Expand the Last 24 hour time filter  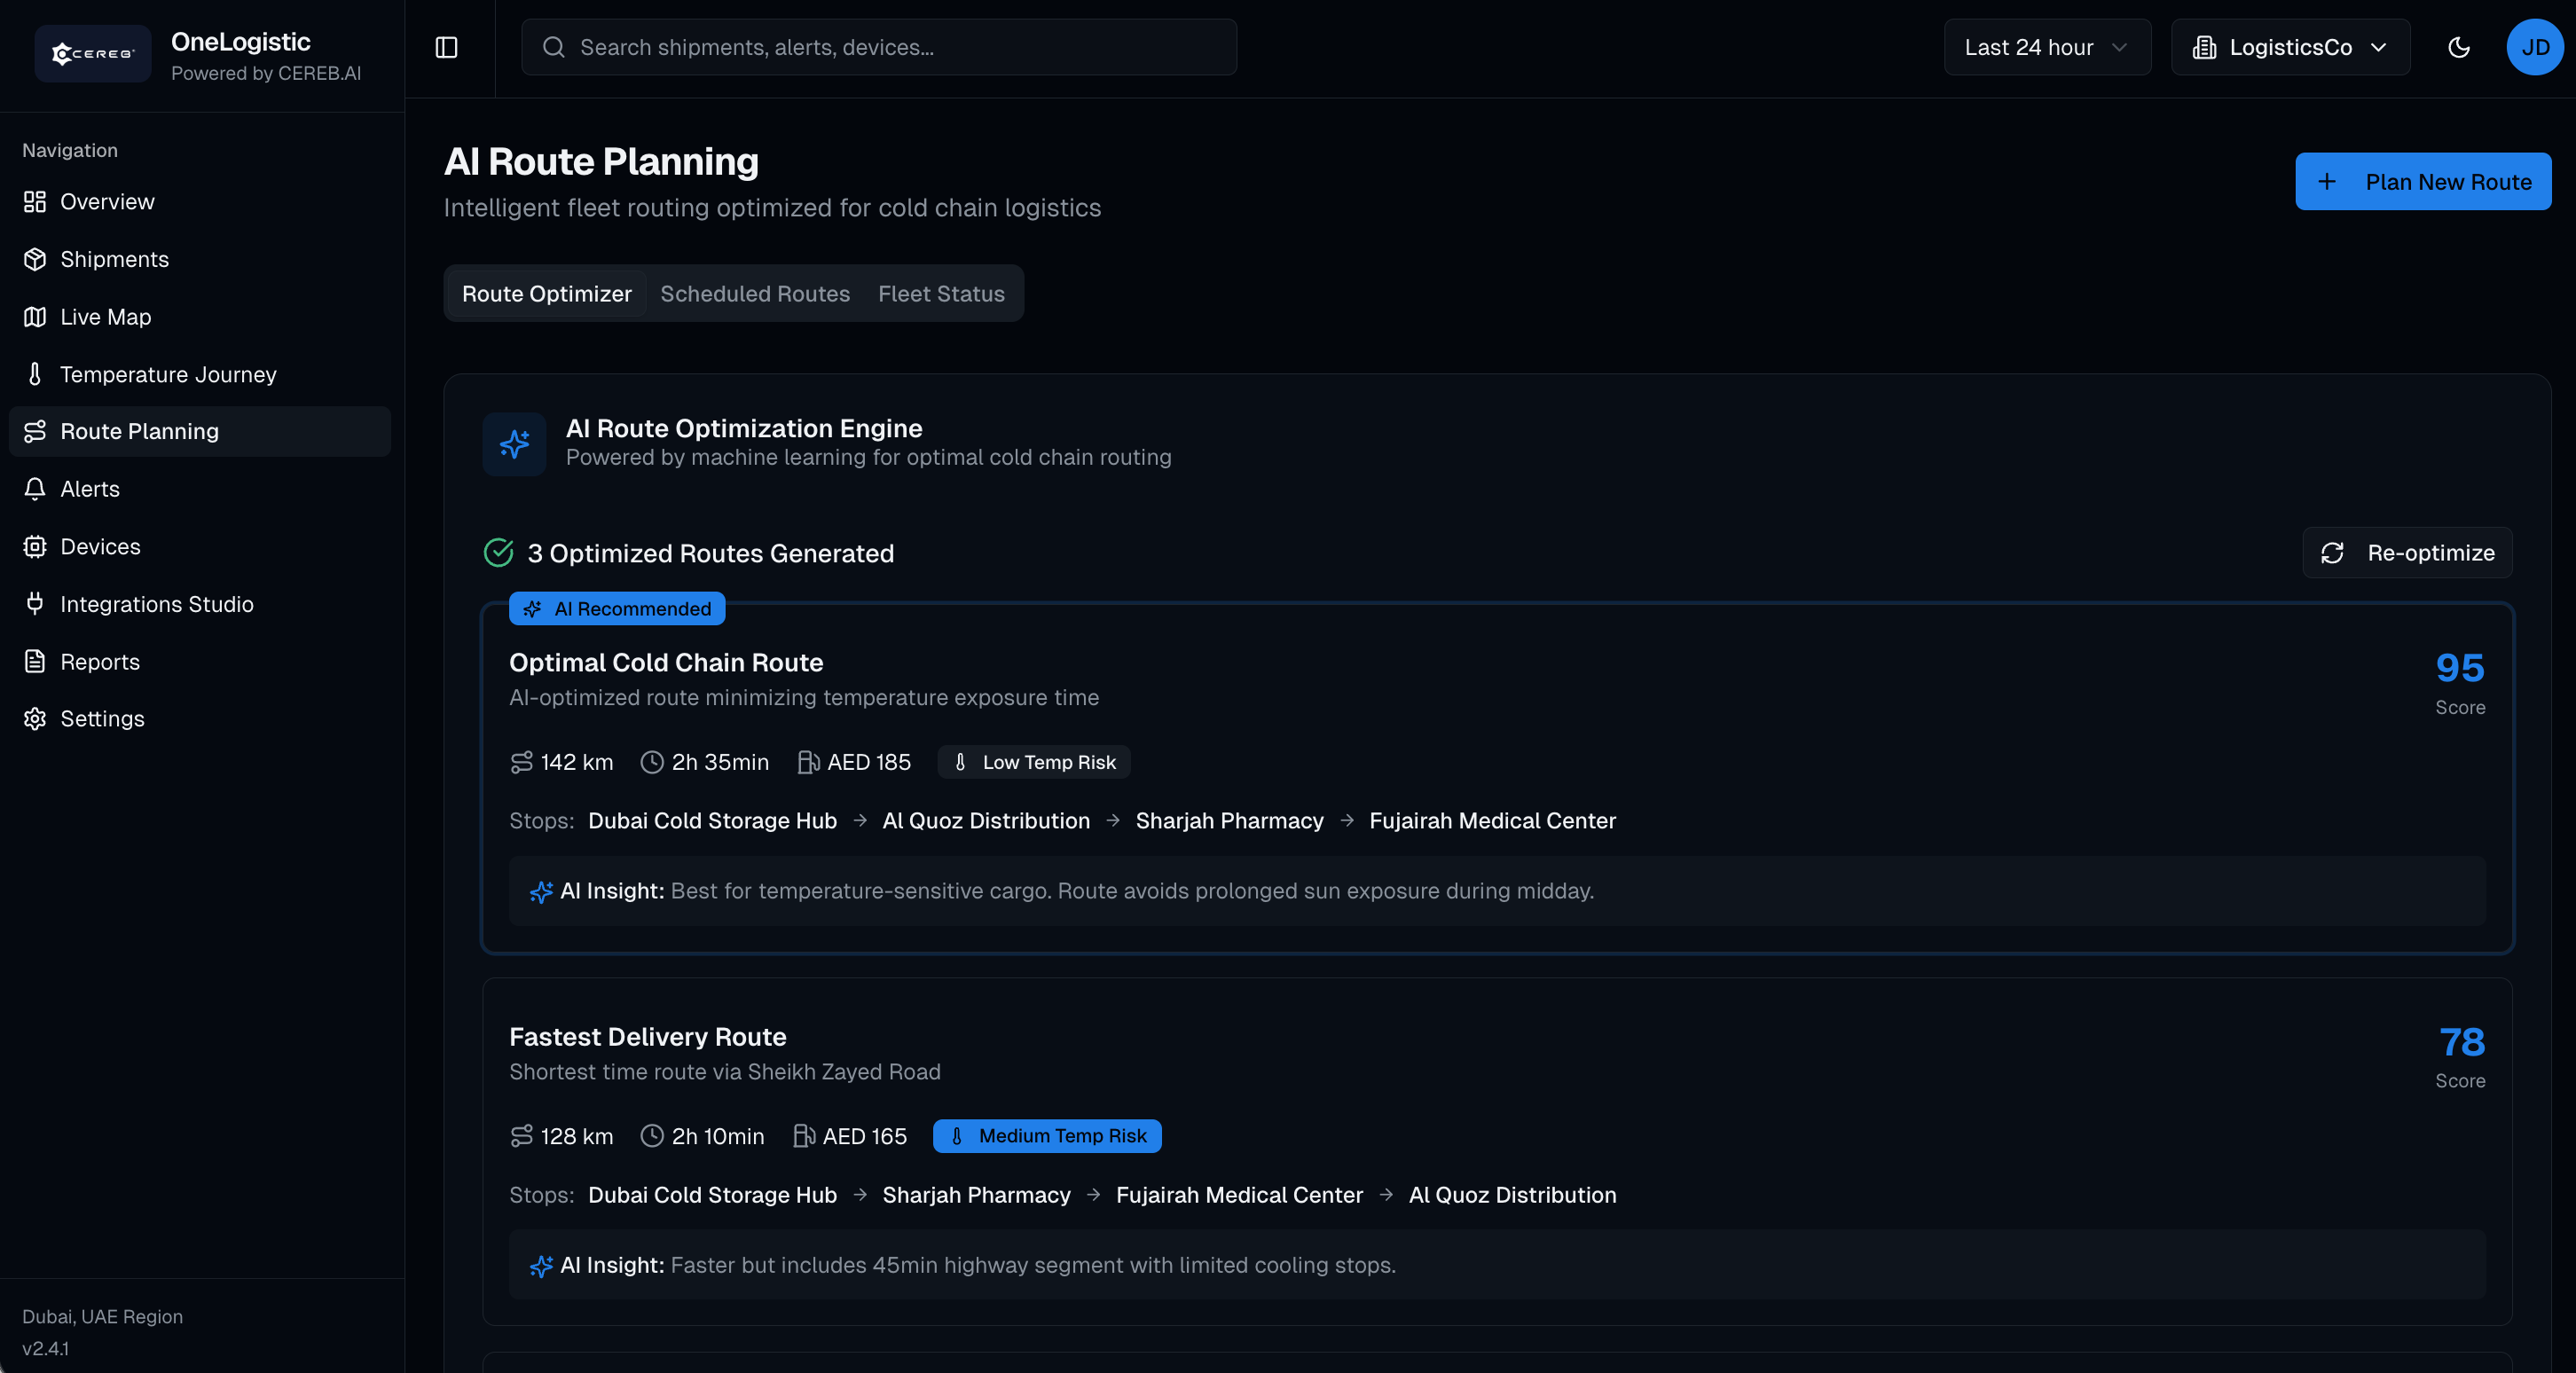click(x=2046, y=47)
